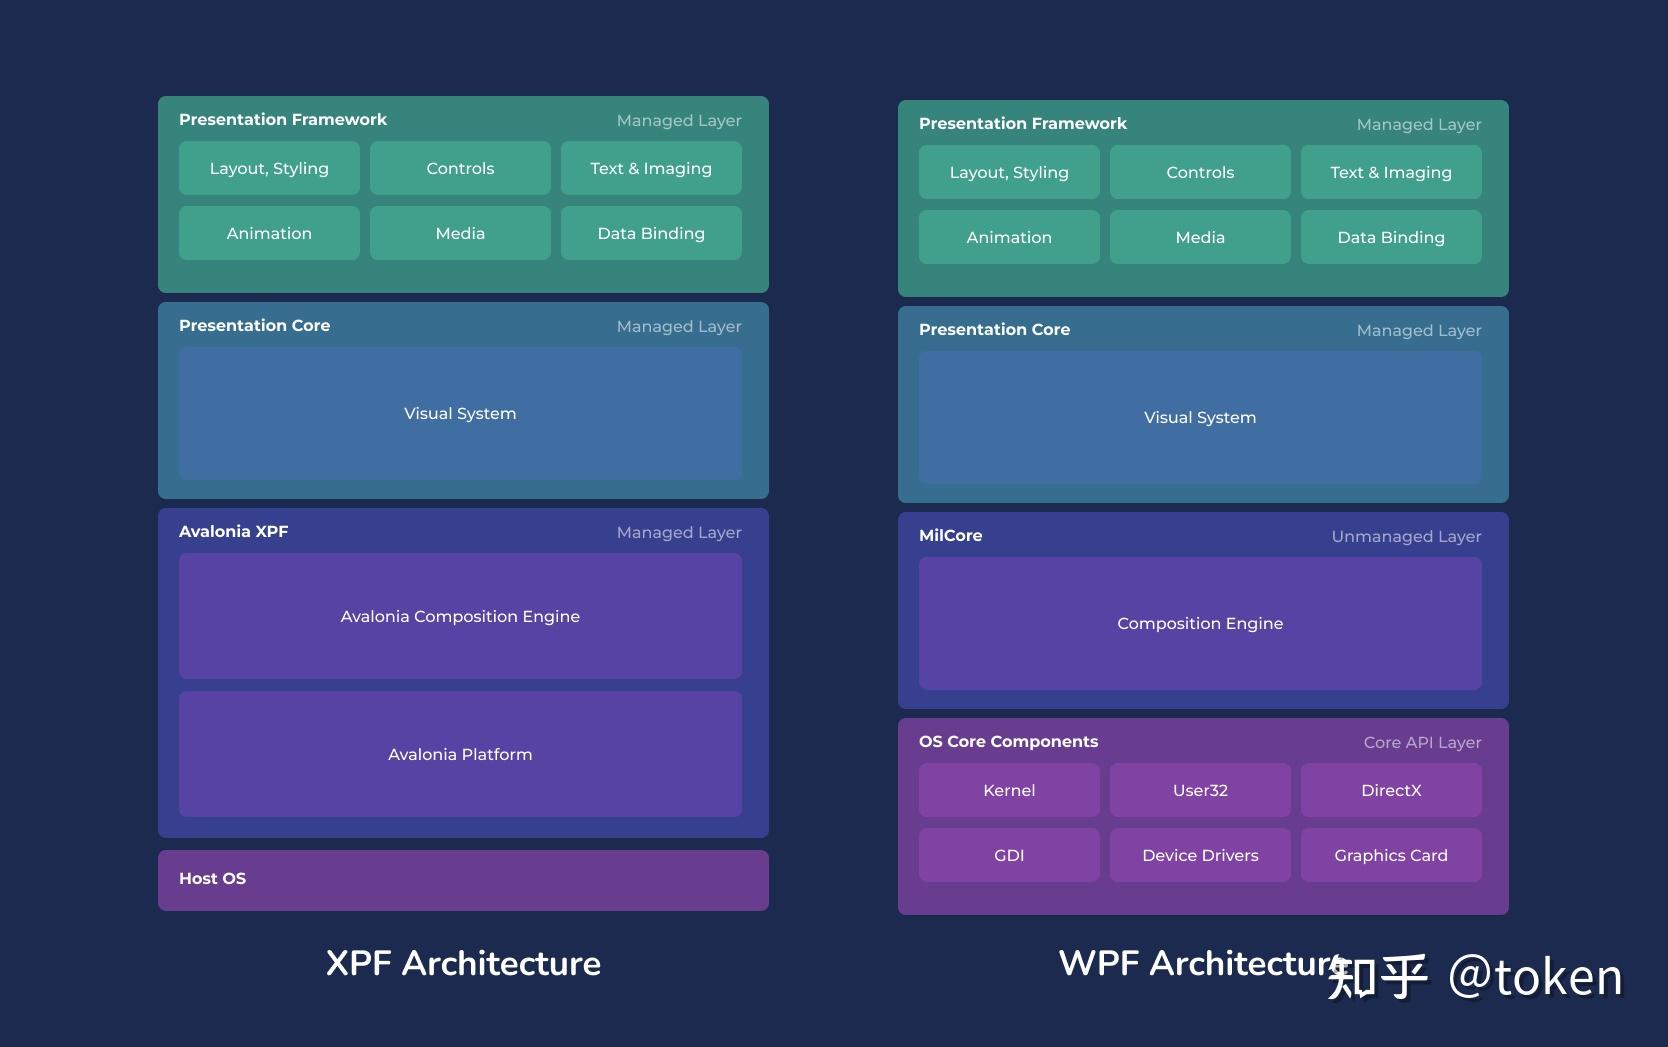Click Managed Layer label beside Avalonia XPF

pos(679,532)
